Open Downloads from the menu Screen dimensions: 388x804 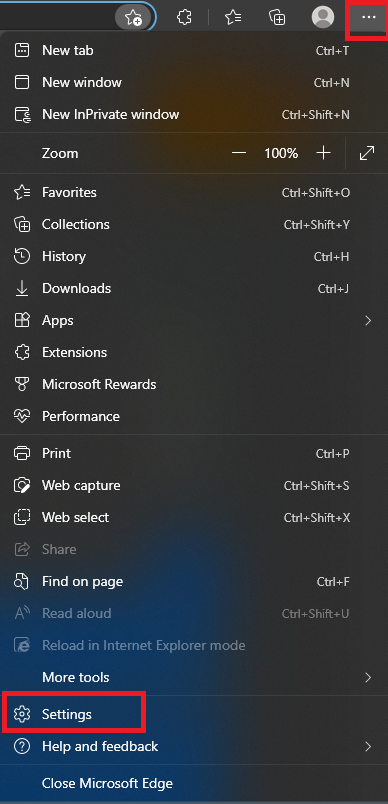coord(194,288)
